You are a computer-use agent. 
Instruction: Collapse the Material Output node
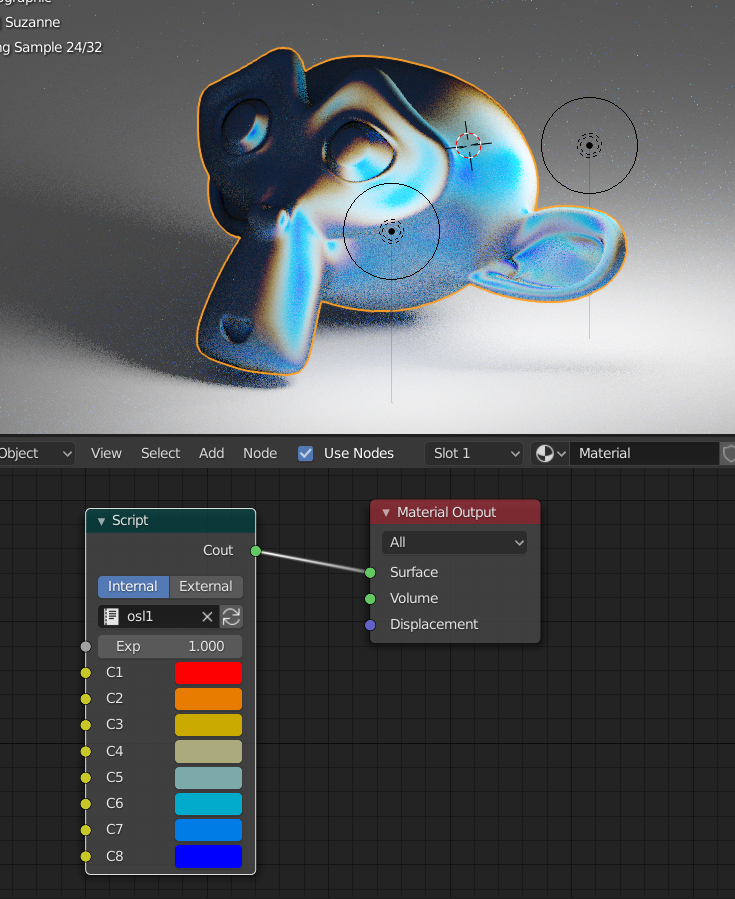(x=386, y=513)
